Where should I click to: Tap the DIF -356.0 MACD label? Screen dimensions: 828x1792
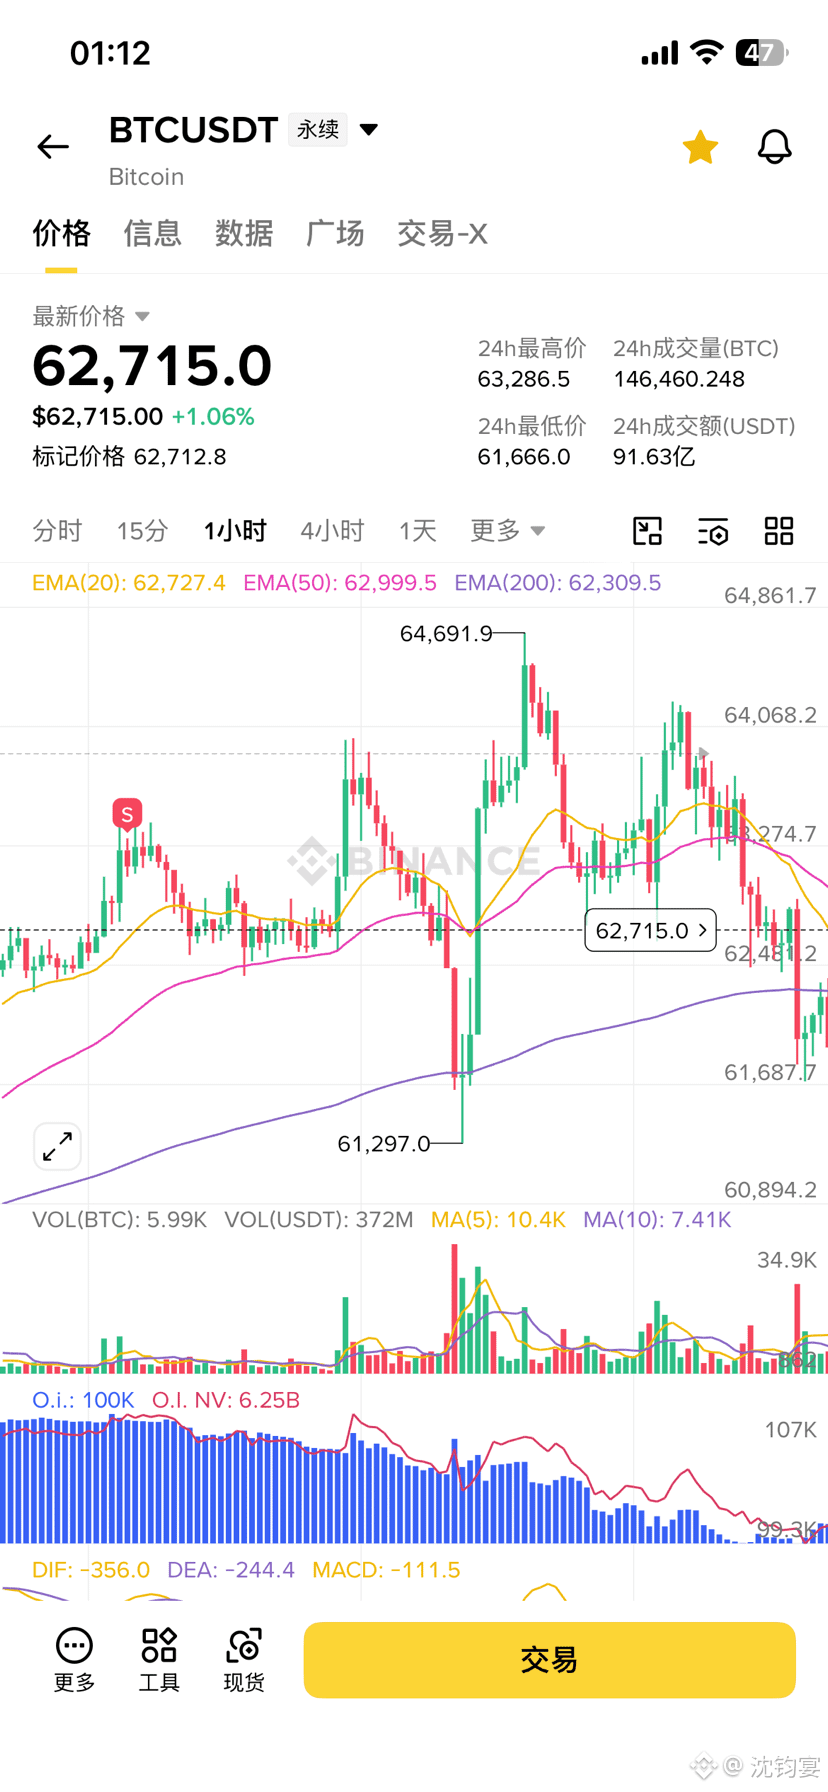point(91,1570)
